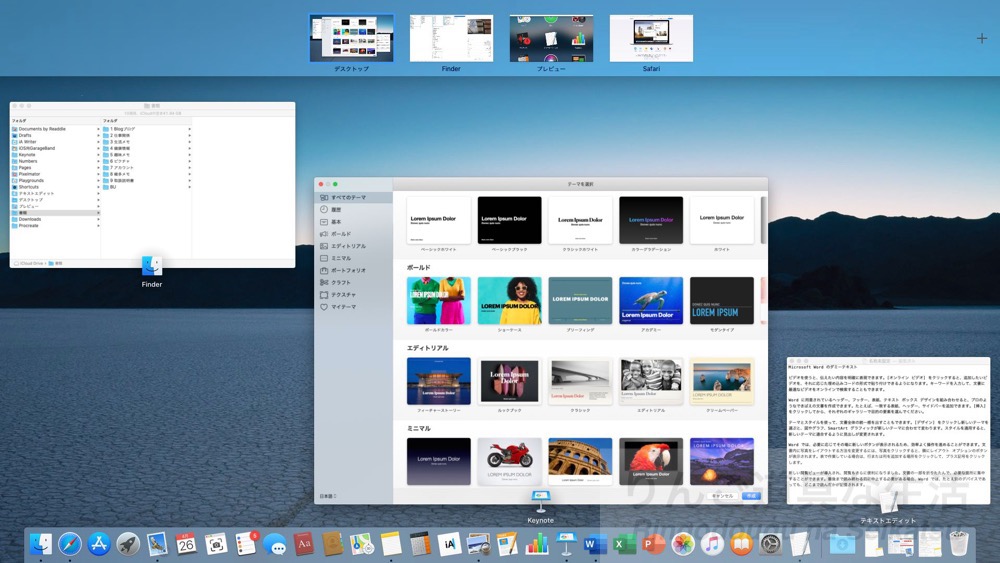
Task: Open the Dictionary app in Dock
Action: point(304,544)
